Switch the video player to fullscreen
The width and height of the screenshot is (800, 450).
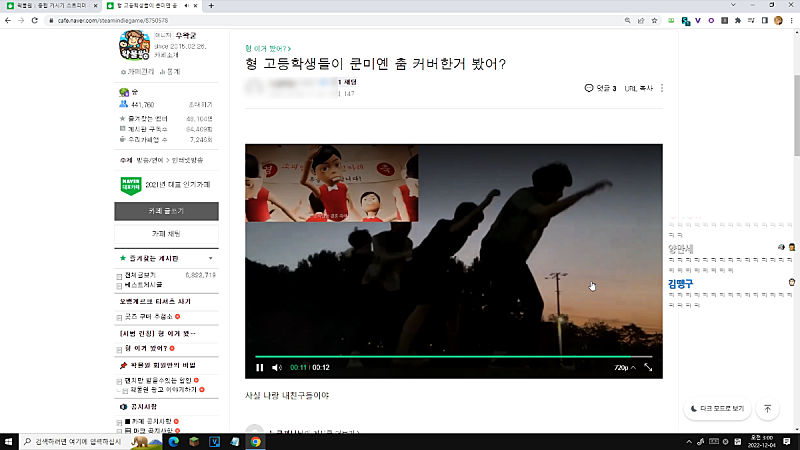click(x=648, y=367)
